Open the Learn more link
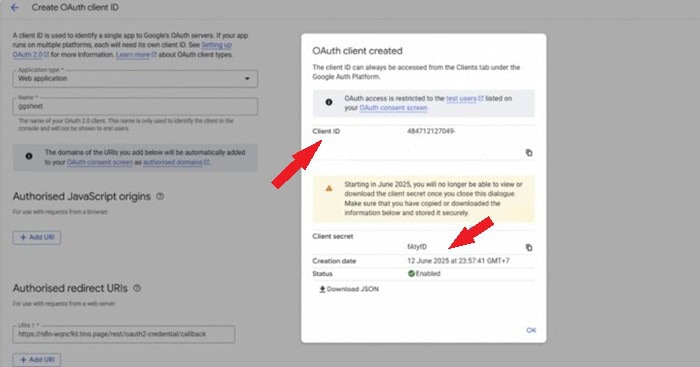The width and height of the screenshot is (700, 367). 136,54
